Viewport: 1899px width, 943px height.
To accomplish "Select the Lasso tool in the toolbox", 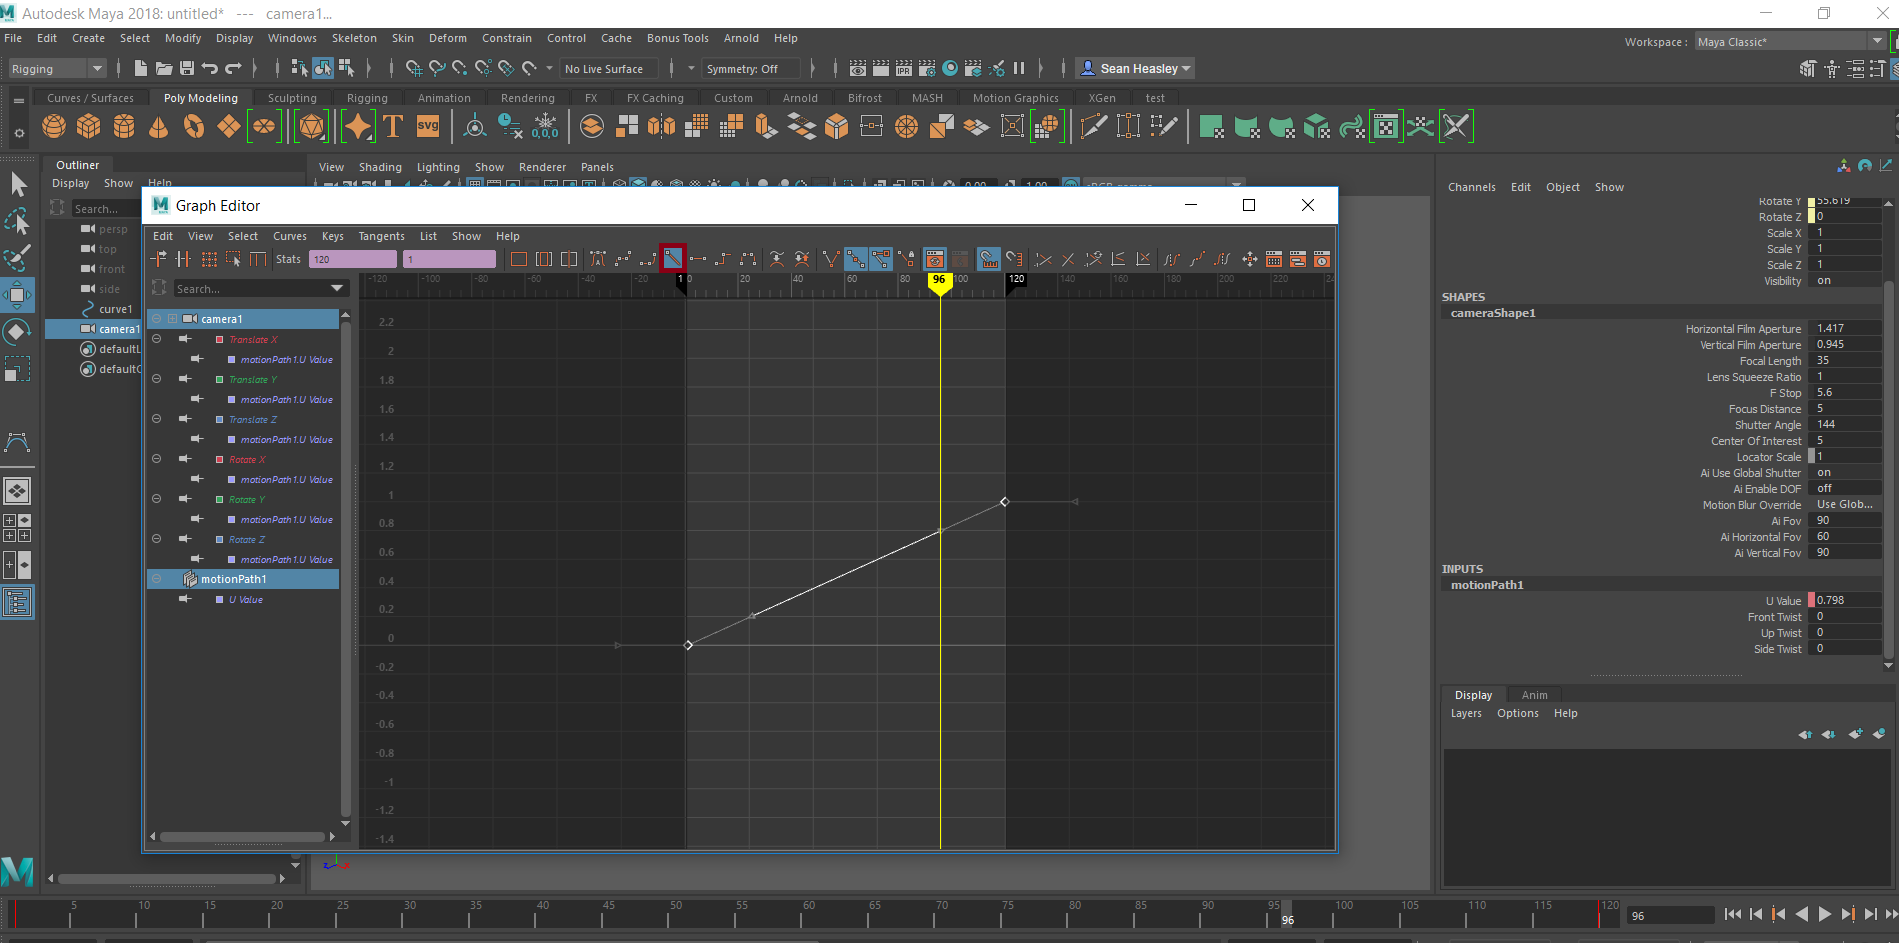I will (x=18, y=222).
